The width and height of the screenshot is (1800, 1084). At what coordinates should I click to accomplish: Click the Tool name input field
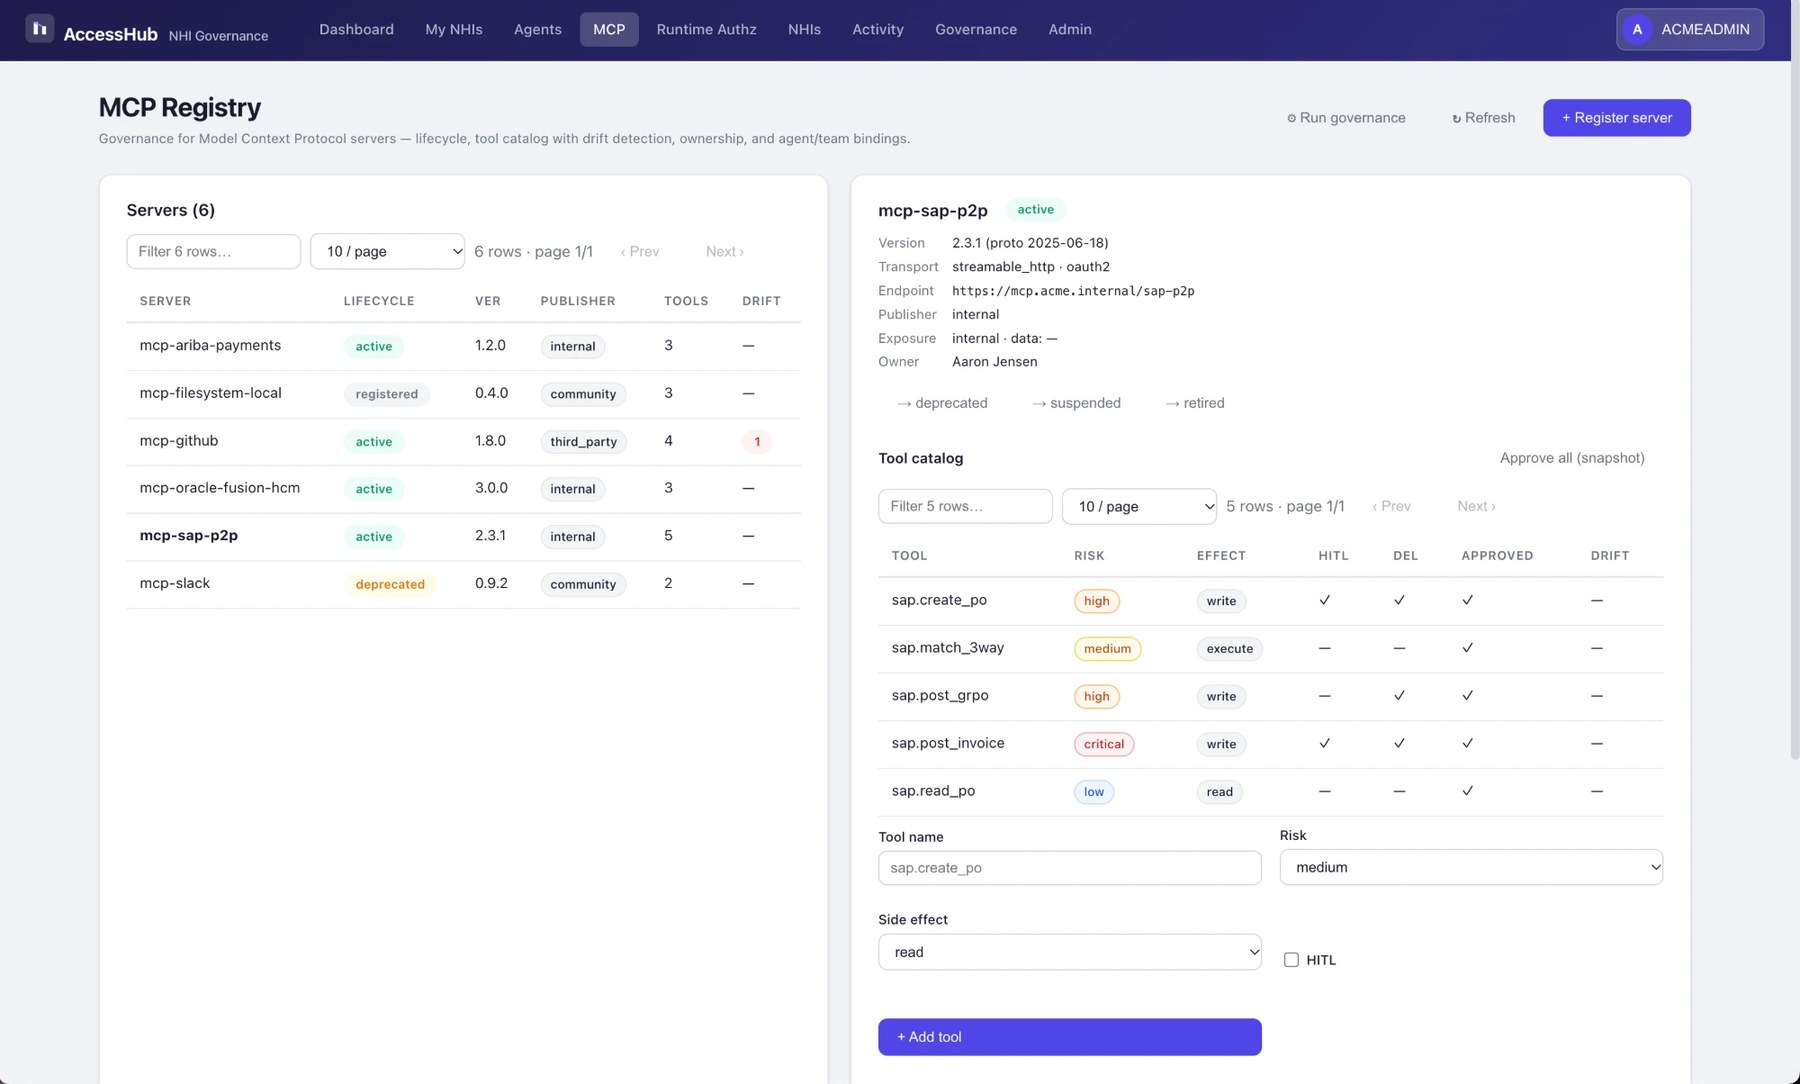(x=1069, y=868)
